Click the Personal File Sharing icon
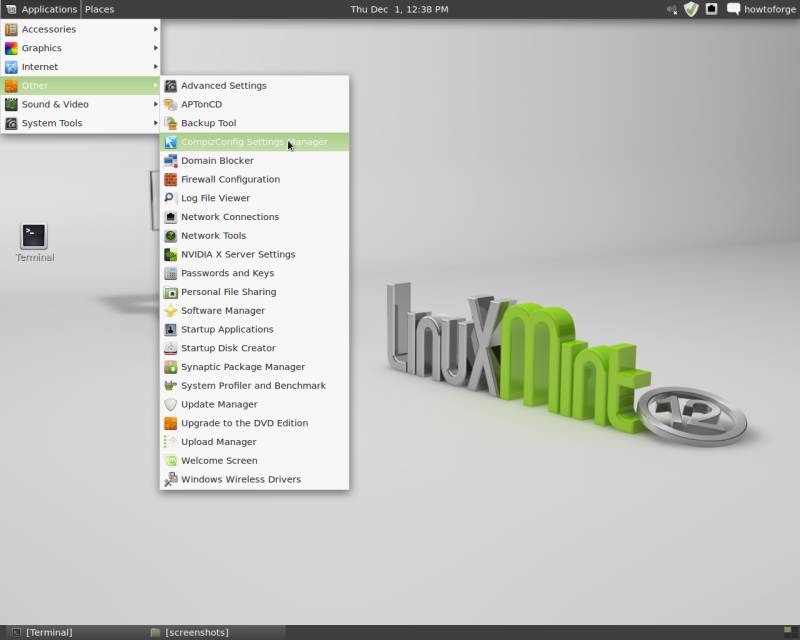Viewport: 800px width, 640px height. 170,292
